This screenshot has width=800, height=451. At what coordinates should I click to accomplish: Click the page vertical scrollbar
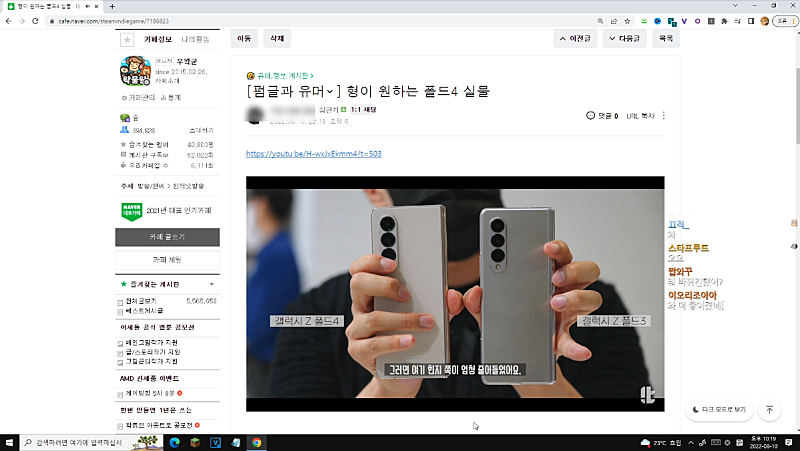(x=796, y=105)
